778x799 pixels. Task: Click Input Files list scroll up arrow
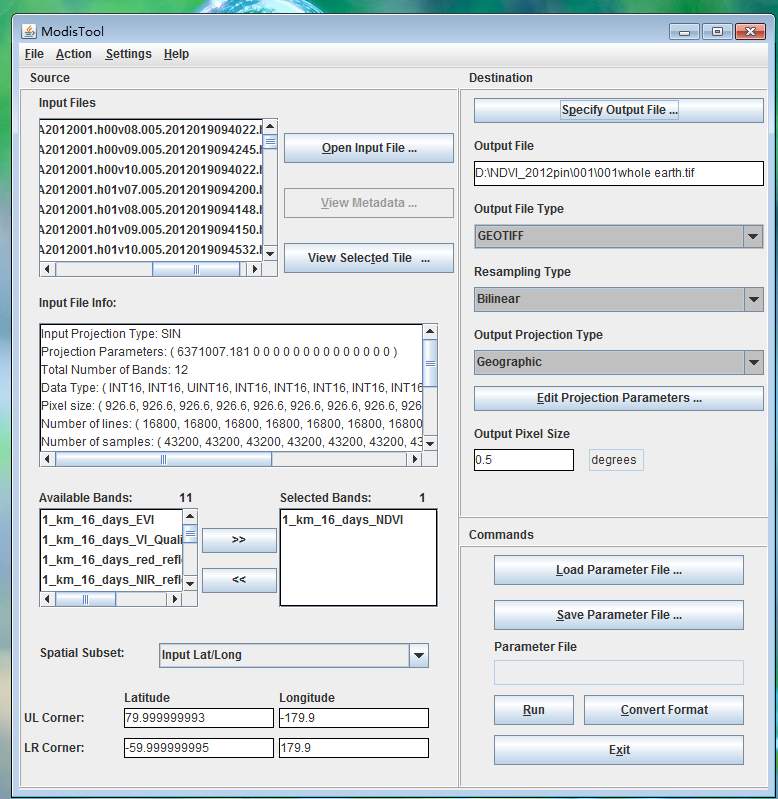(270, 126)
